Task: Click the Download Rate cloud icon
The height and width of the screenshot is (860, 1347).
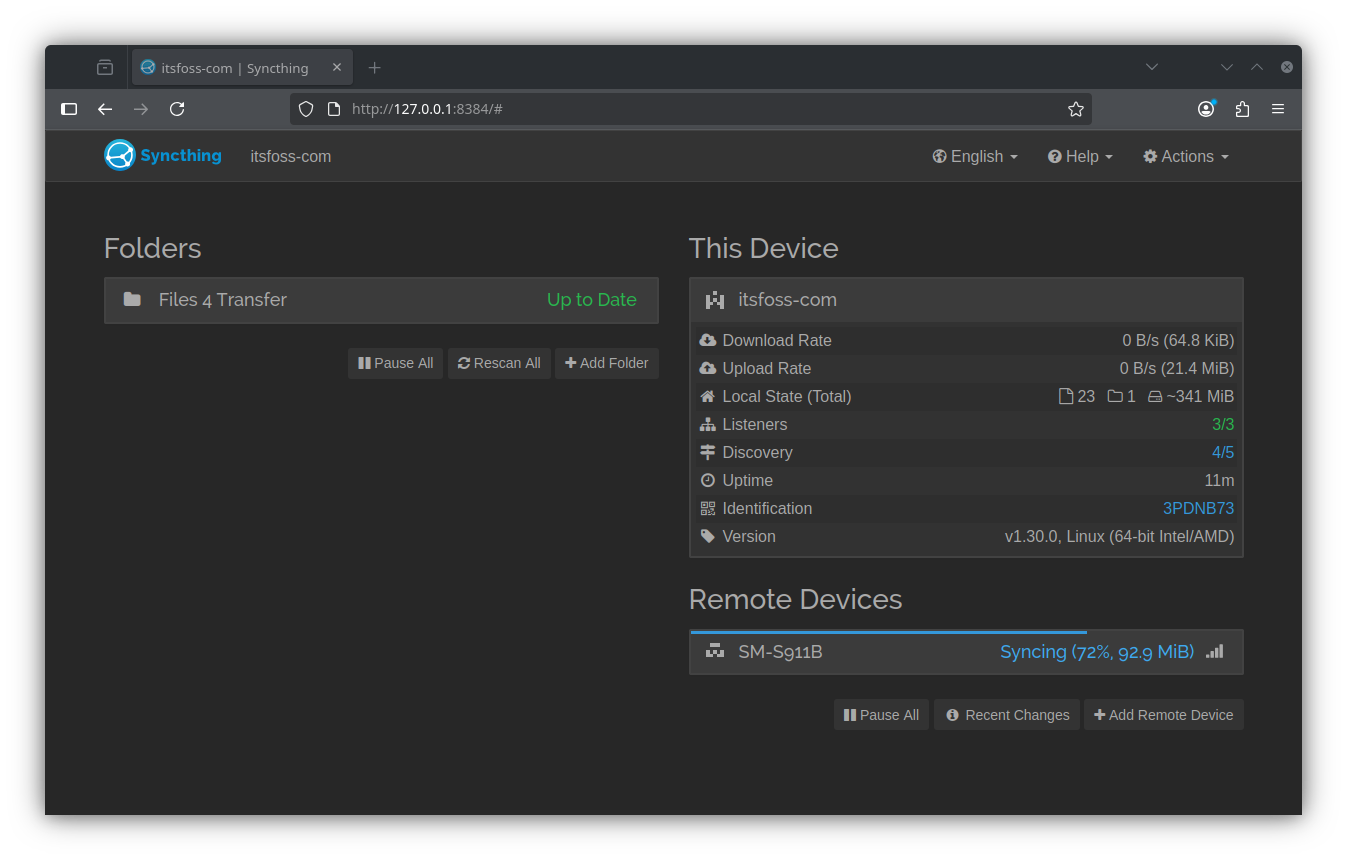Action: point(708,340)
